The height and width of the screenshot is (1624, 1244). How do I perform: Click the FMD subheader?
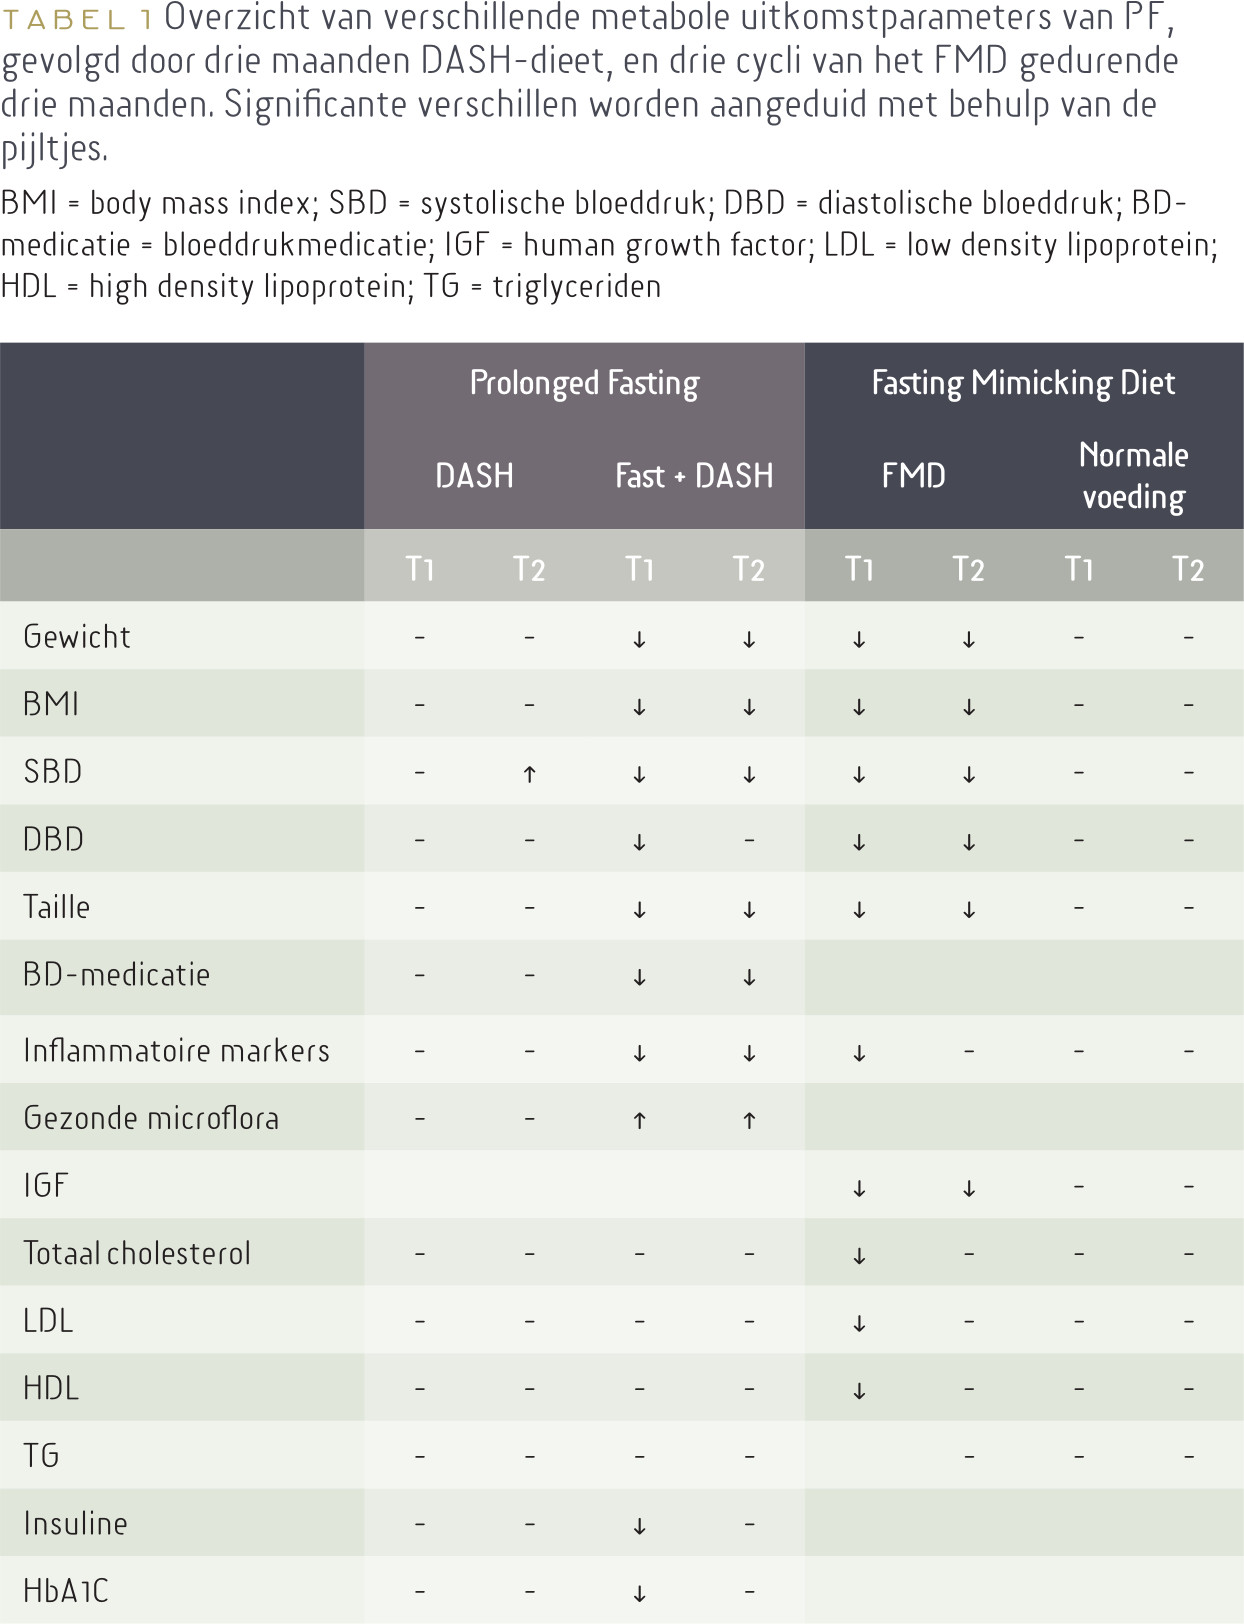pyautogui.click(x=913, y=476)
